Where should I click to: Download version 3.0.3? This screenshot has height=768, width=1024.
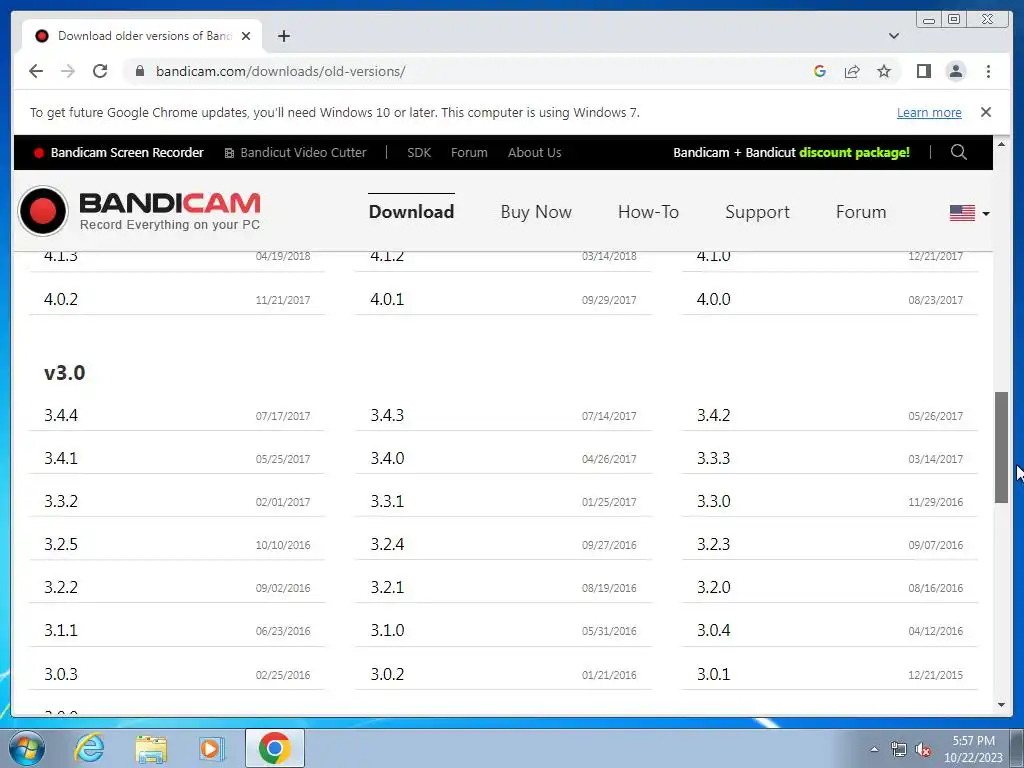point(176,674)
